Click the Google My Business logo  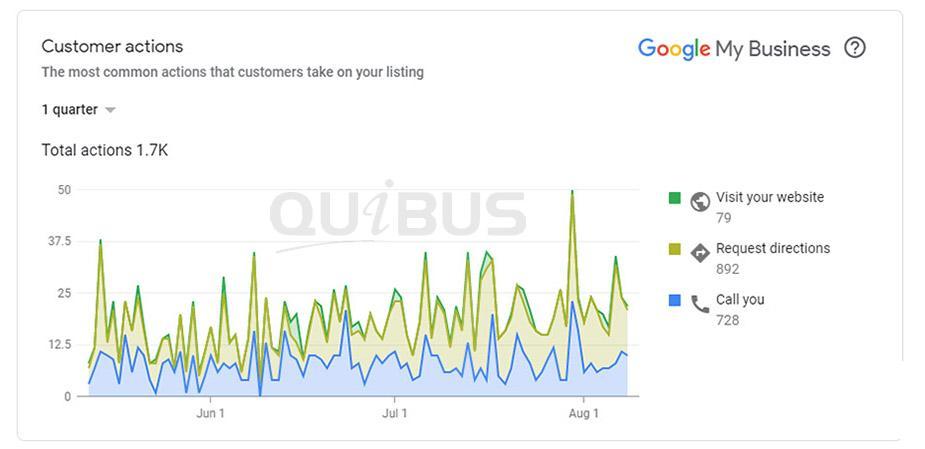[734, 49]
